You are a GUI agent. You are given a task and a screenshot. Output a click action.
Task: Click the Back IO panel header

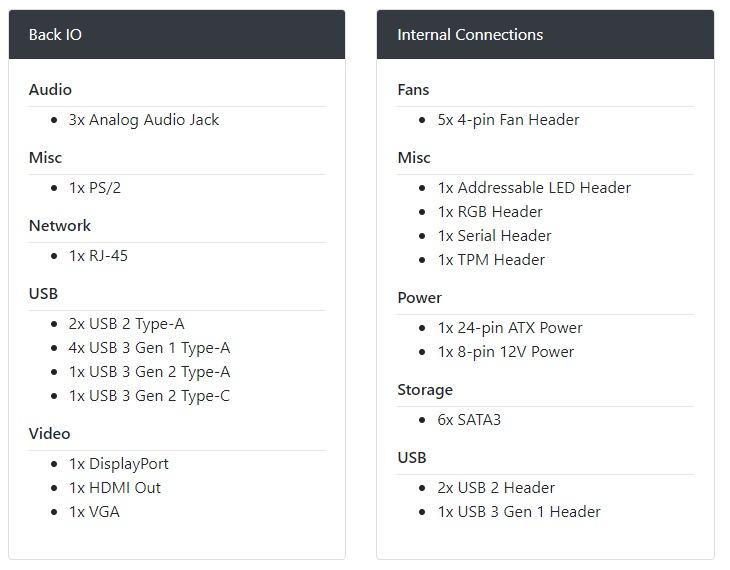click(177, 34)
